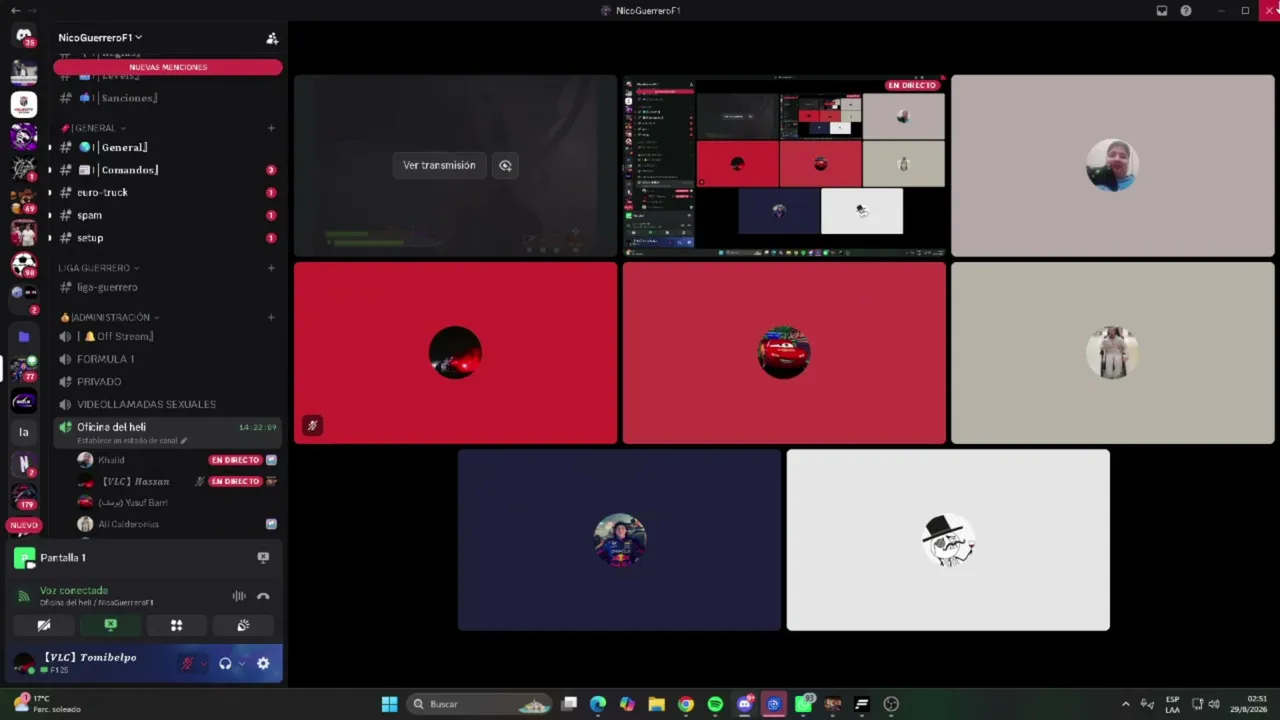Stop streaming Pantalla 1 icon
This screenshot has width=1280, height=720.
[x=263, y=557]
